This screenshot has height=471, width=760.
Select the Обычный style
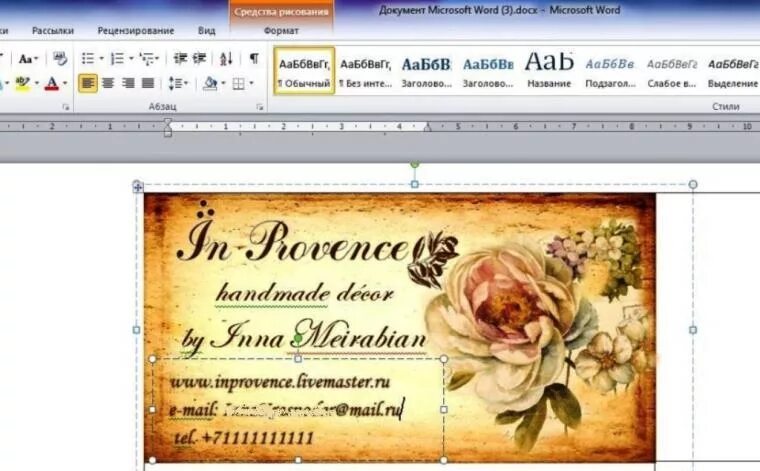(x=304, y=71)
